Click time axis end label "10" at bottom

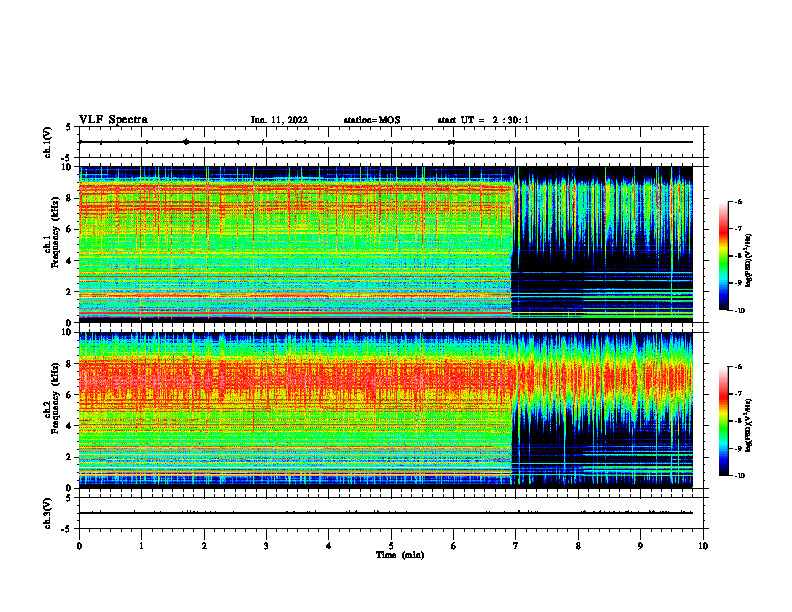[x=703, y=546]
